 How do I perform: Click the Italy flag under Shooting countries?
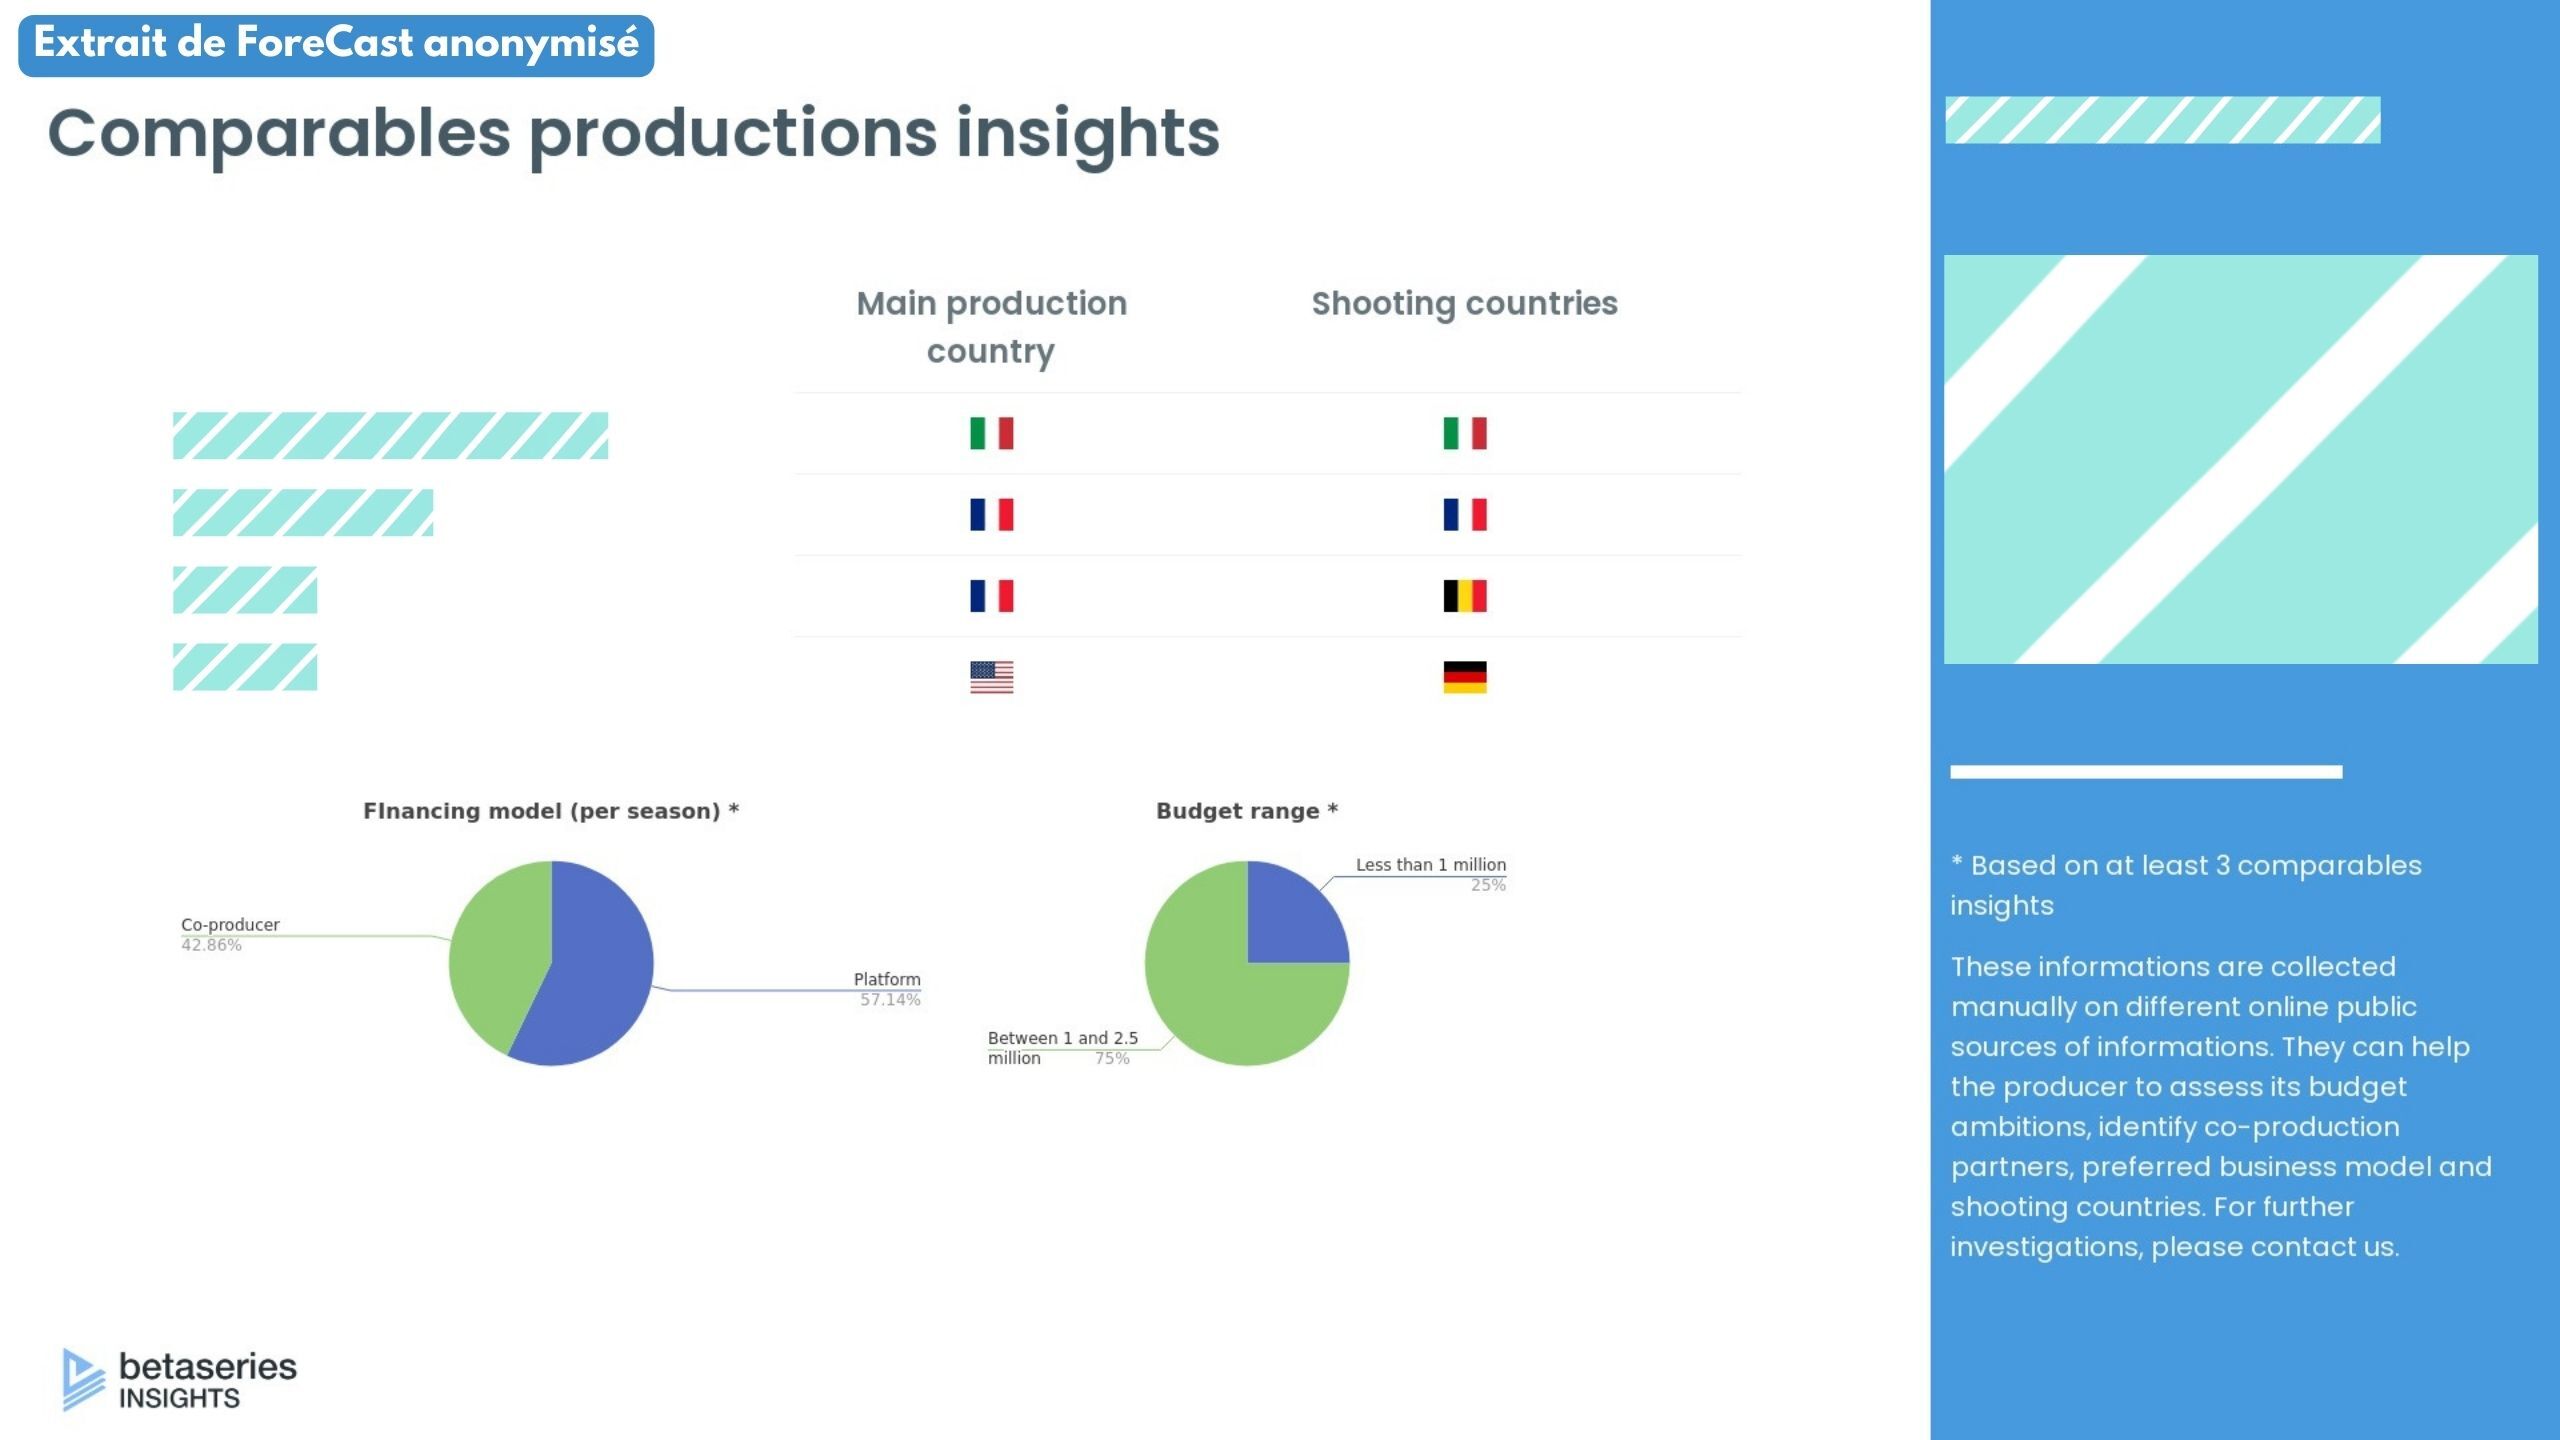pos(1464,433)
